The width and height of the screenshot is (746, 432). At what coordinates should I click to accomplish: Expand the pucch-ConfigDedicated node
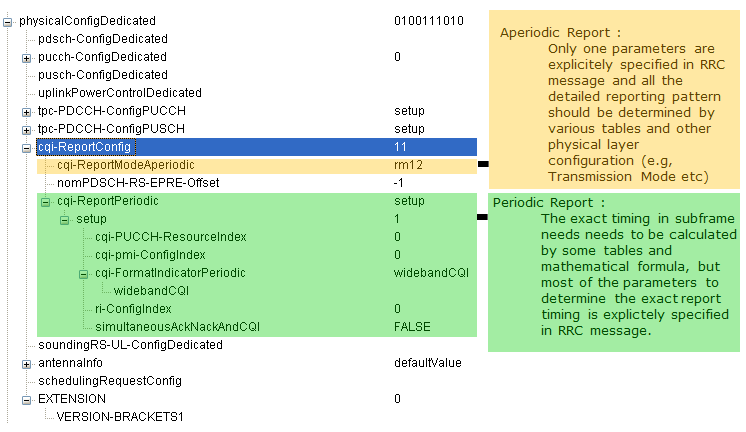pos(26,58)
